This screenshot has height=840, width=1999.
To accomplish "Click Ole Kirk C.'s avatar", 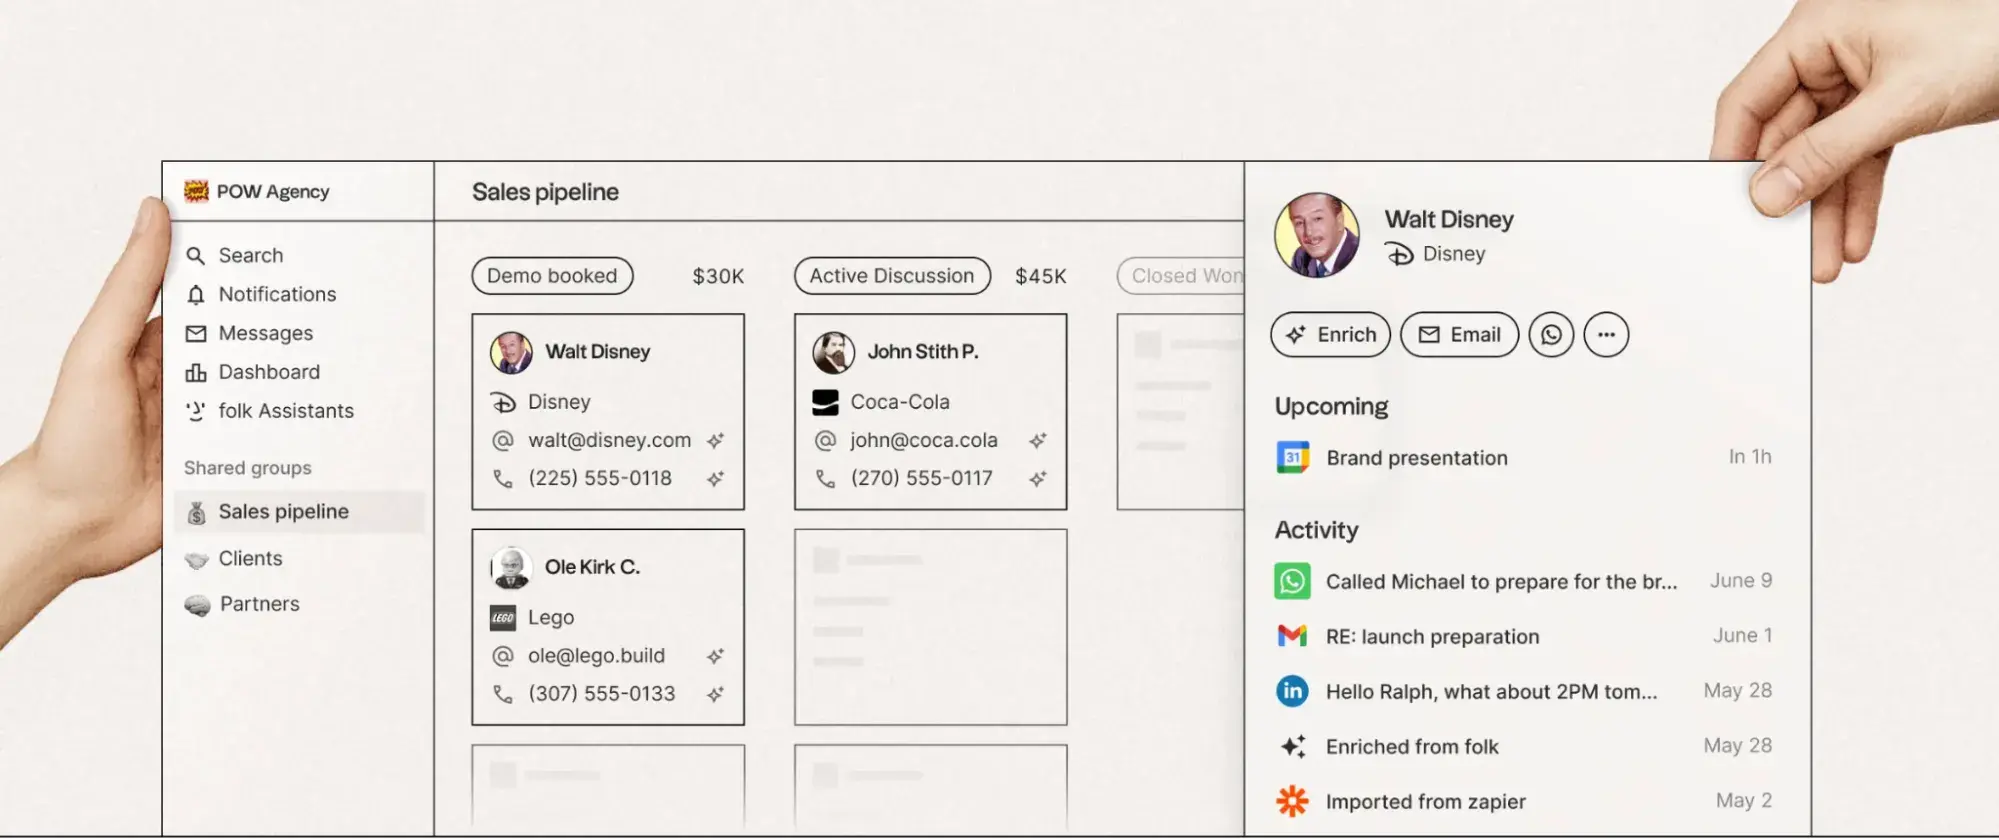I will click(511, 567).
